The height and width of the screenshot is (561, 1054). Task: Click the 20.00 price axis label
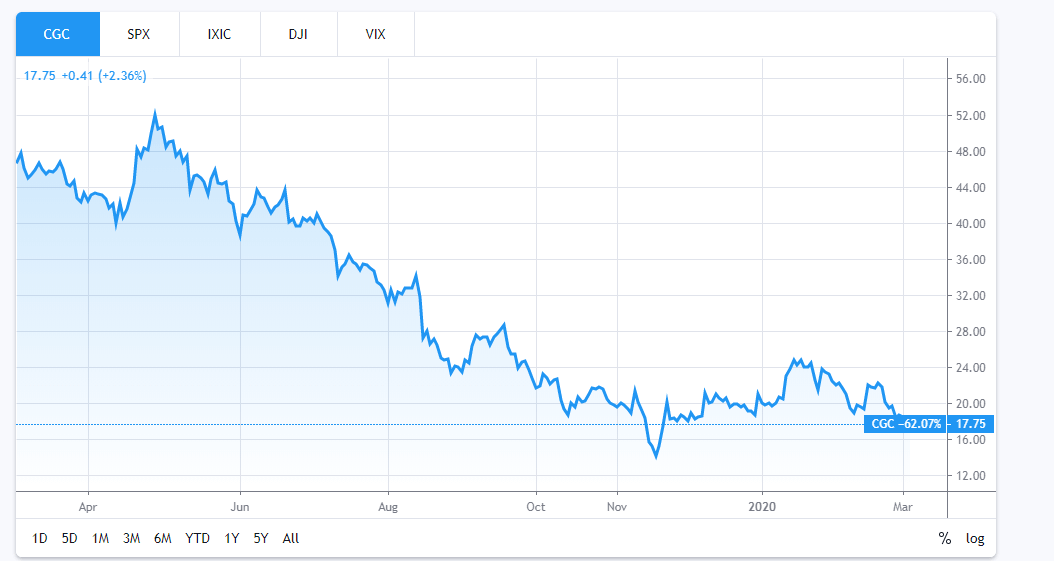pyautogui.click(x=971, y=404)
